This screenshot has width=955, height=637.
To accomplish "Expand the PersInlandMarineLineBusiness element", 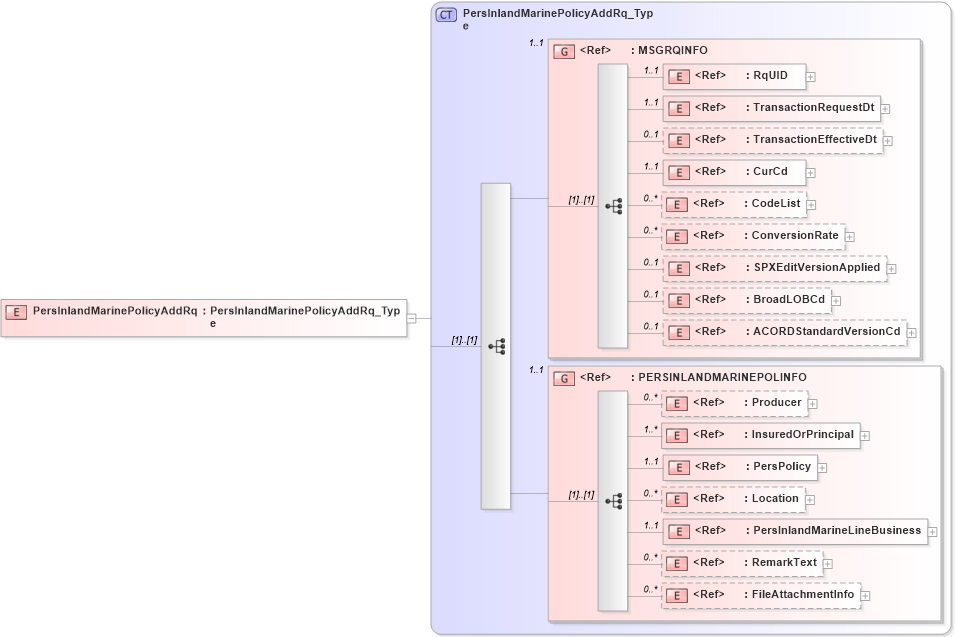I will pos(930,531).
